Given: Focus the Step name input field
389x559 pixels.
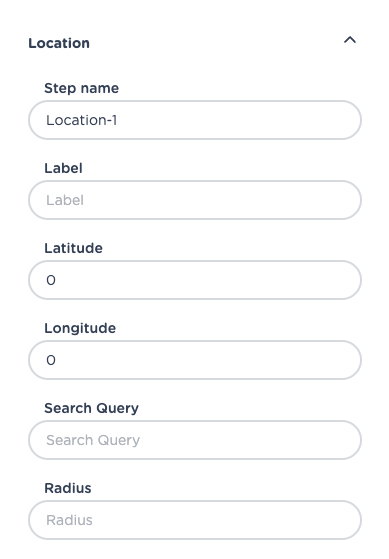Looking at the screenshot, I should tap(195, 120).
